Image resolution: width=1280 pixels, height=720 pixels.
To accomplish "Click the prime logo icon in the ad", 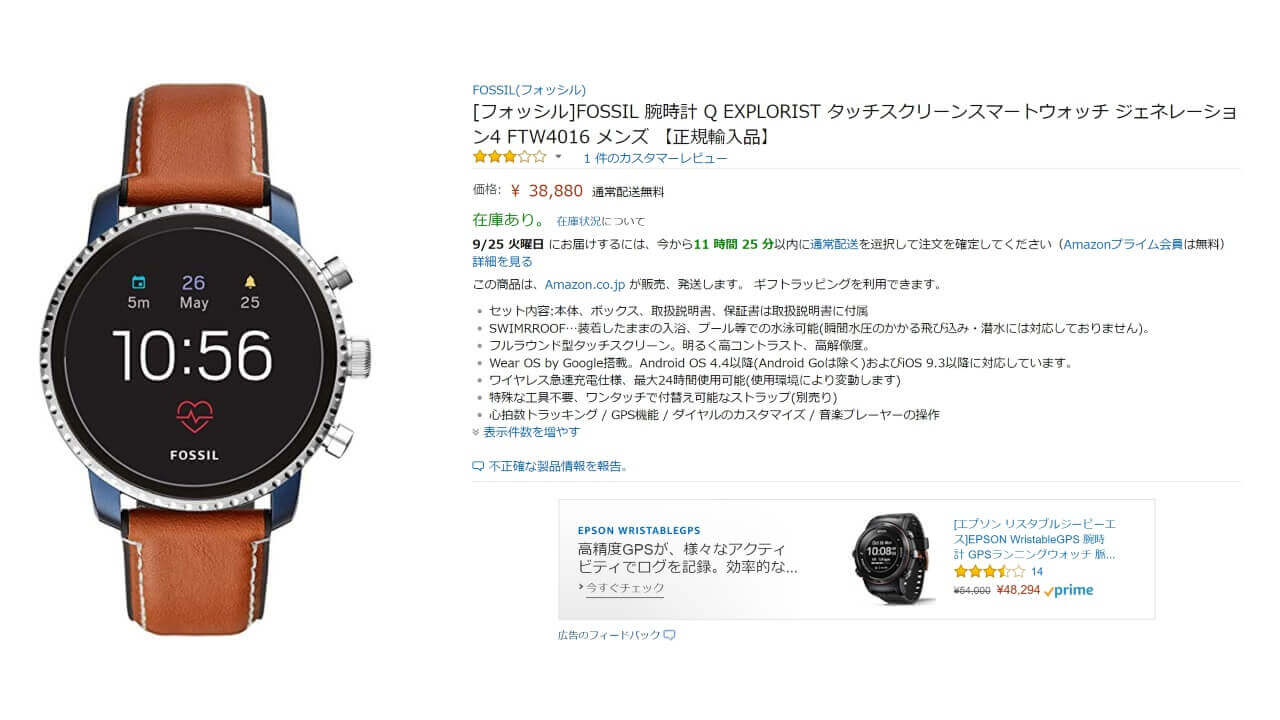I will coord(1068,590).
